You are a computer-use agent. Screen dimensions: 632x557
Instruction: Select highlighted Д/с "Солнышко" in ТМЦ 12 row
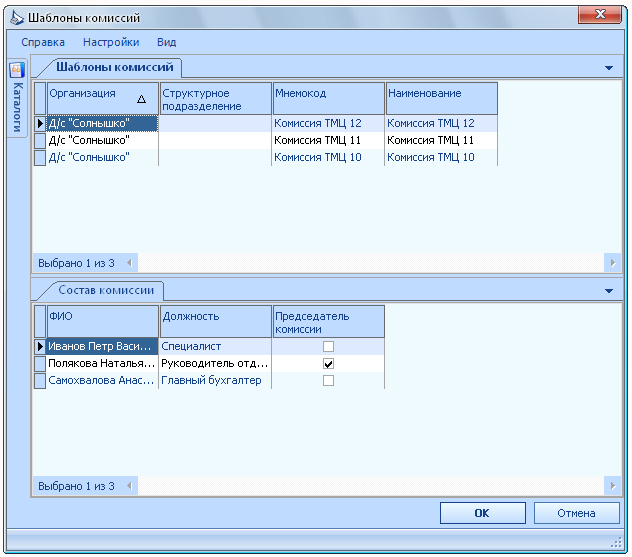pyautogui.click(x=102, y=123)
